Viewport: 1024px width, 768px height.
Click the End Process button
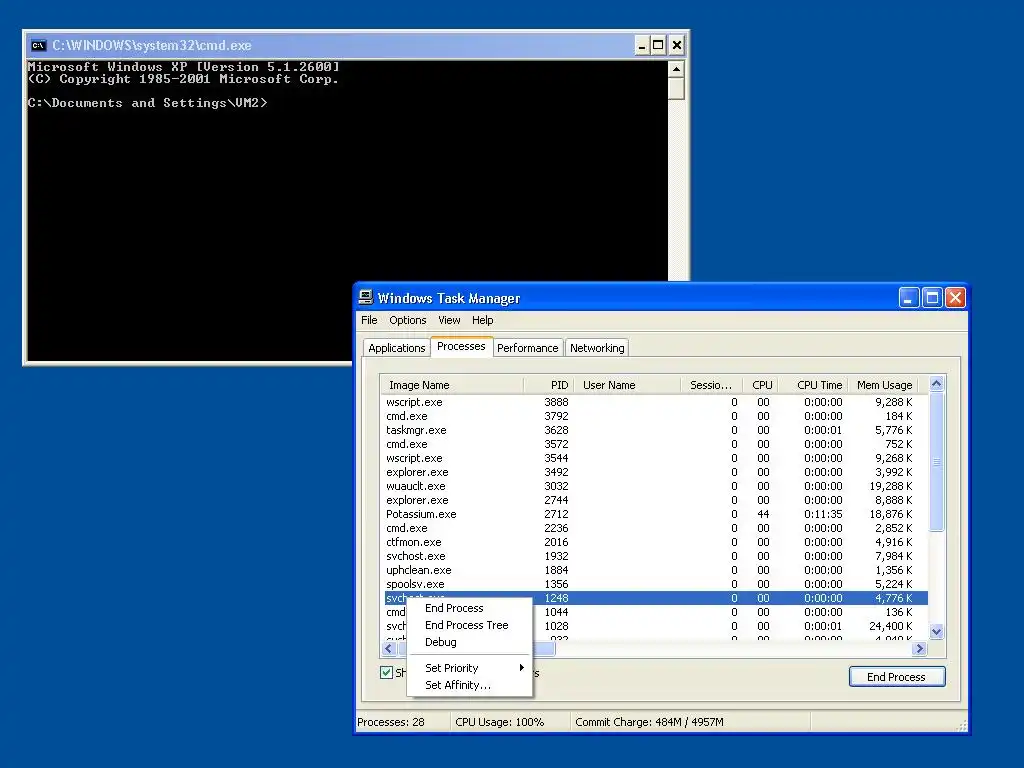pyautogui.click(x=897, y=677)
